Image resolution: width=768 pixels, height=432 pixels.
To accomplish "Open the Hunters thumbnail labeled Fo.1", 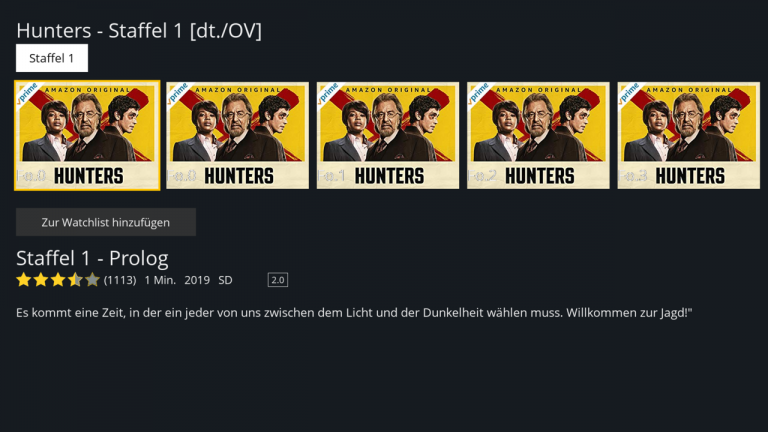I will coord(388,135).
